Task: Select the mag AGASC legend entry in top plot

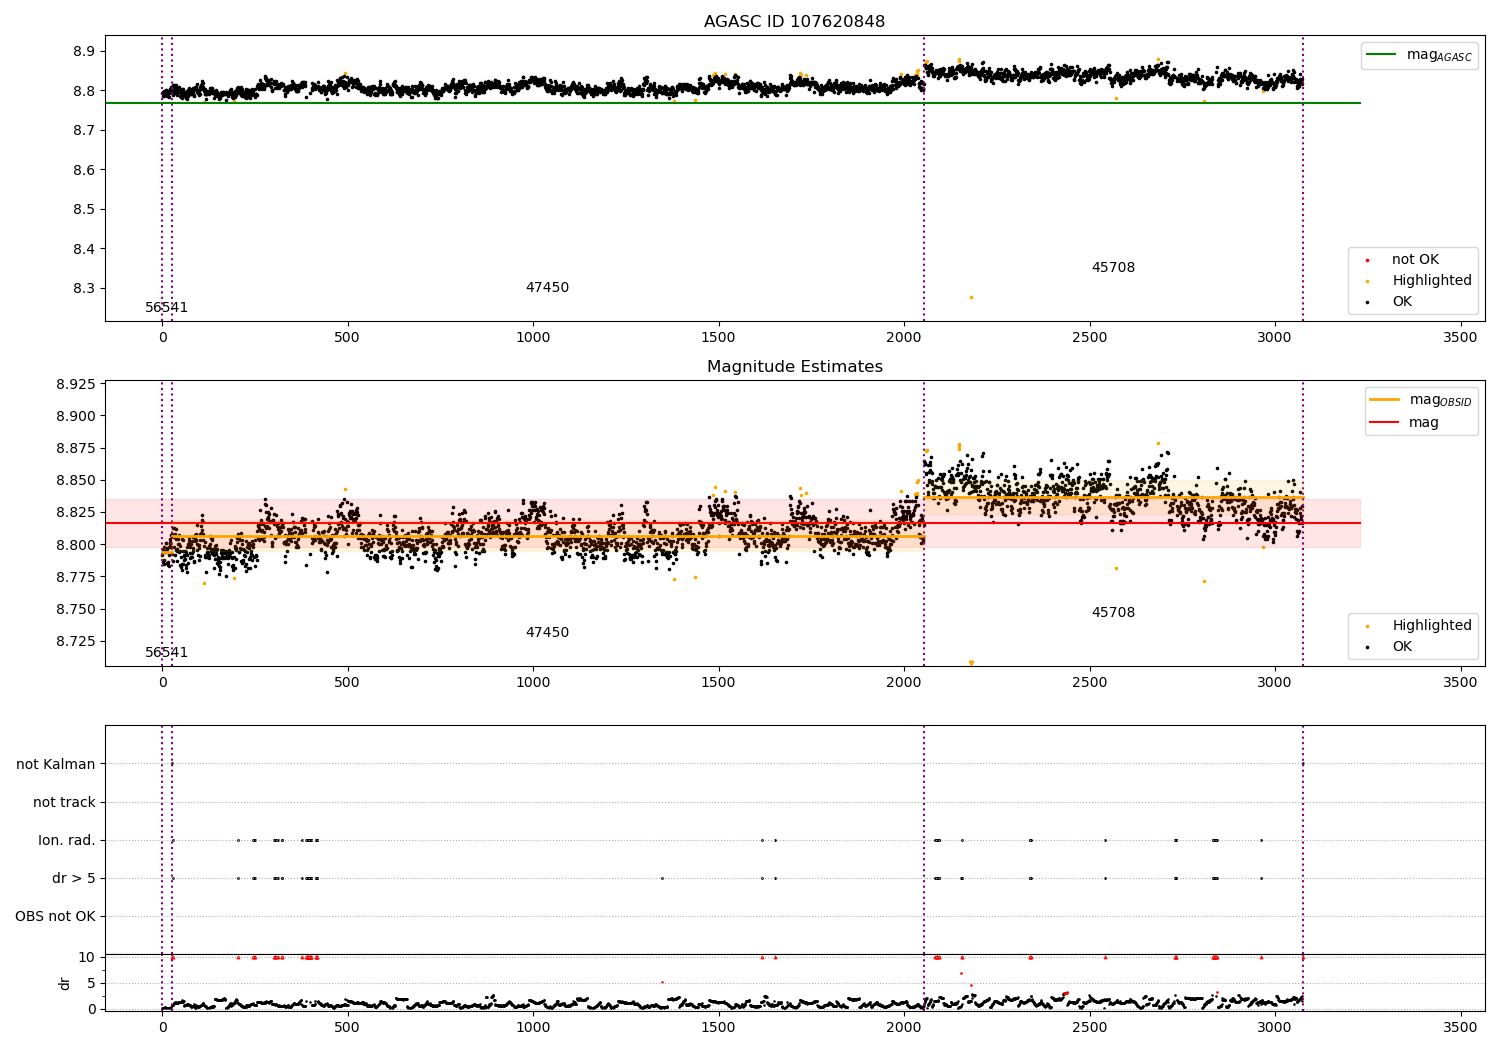Action: pos(1420,55)
